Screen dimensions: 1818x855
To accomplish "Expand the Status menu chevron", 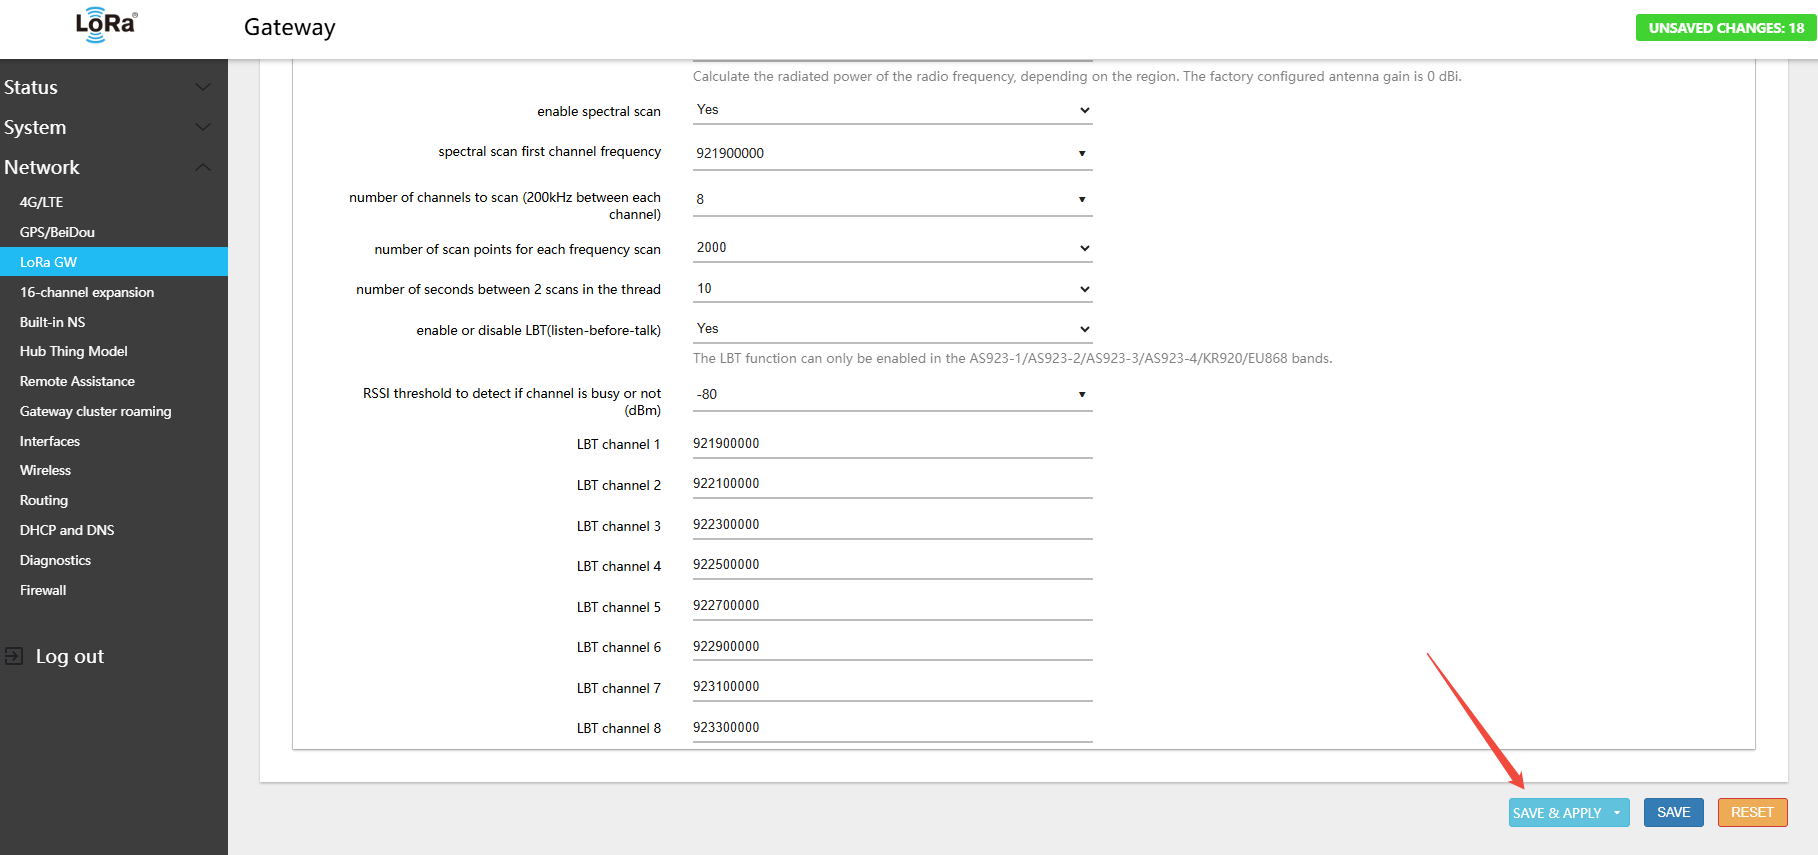I will point(203,87).
